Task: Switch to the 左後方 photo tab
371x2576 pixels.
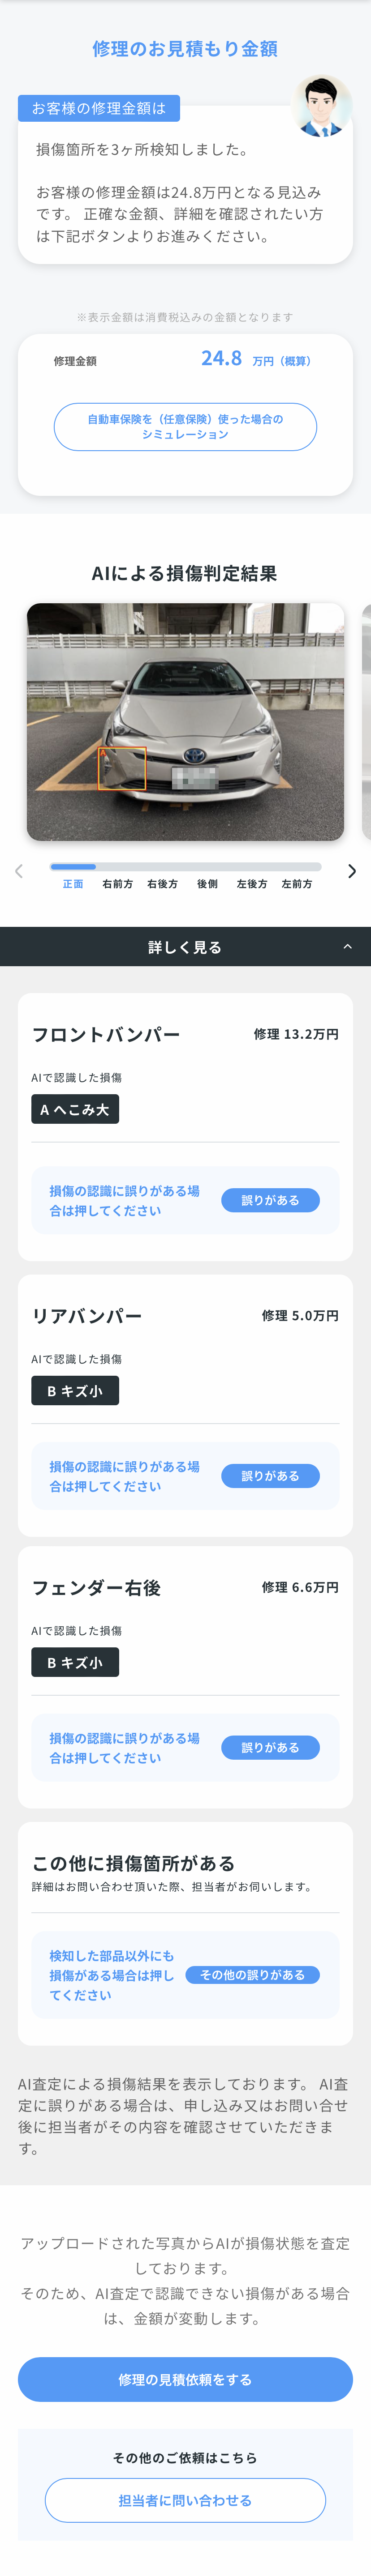Action: coord(252,884)
